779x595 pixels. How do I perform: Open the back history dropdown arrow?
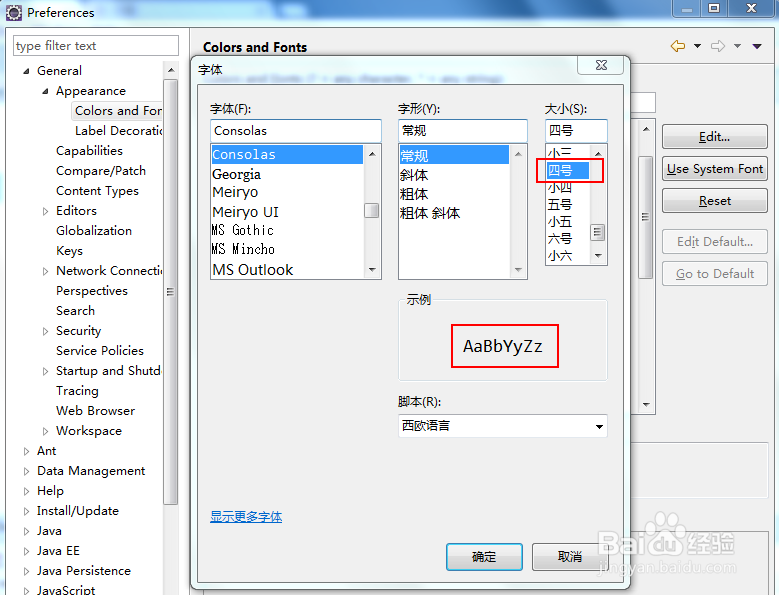pos(698,46)
